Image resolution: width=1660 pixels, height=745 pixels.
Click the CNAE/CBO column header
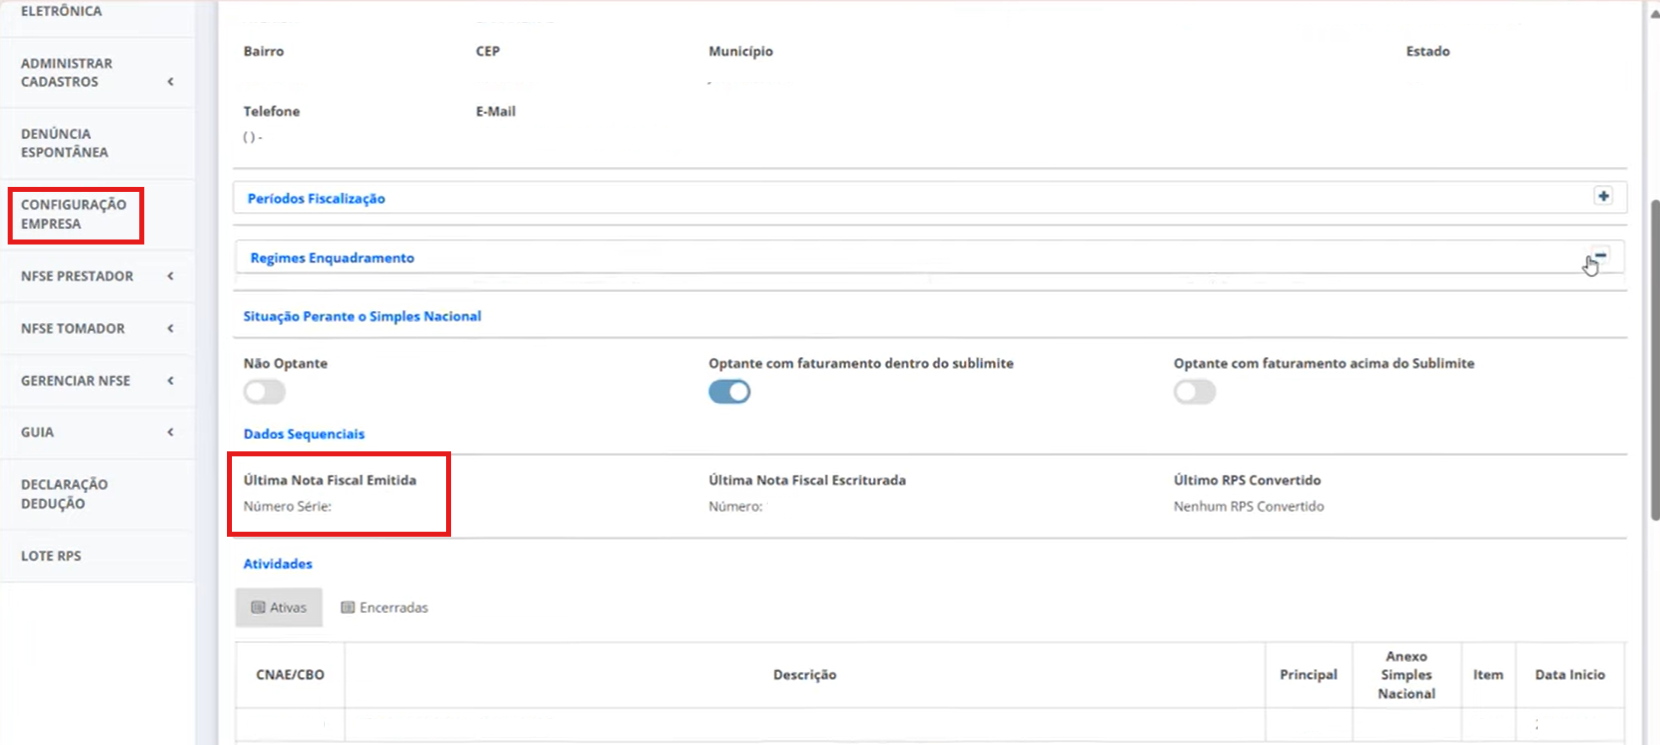click(290, 675)
